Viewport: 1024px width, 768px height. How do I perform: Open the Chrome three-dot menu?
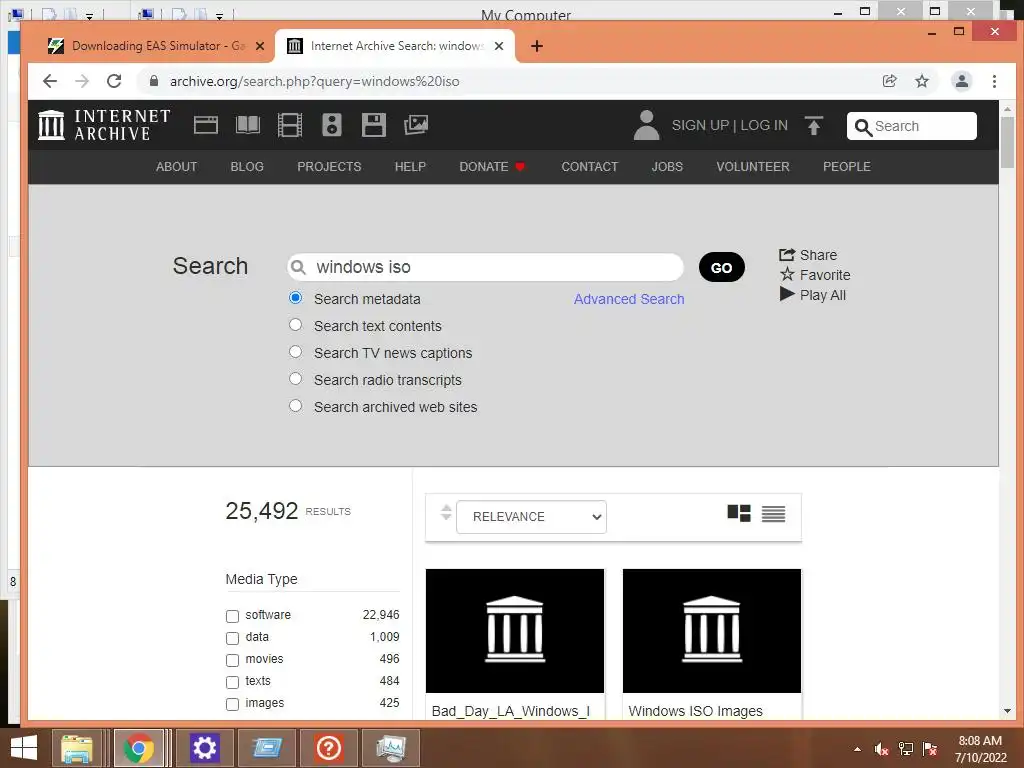coord(994,81)
